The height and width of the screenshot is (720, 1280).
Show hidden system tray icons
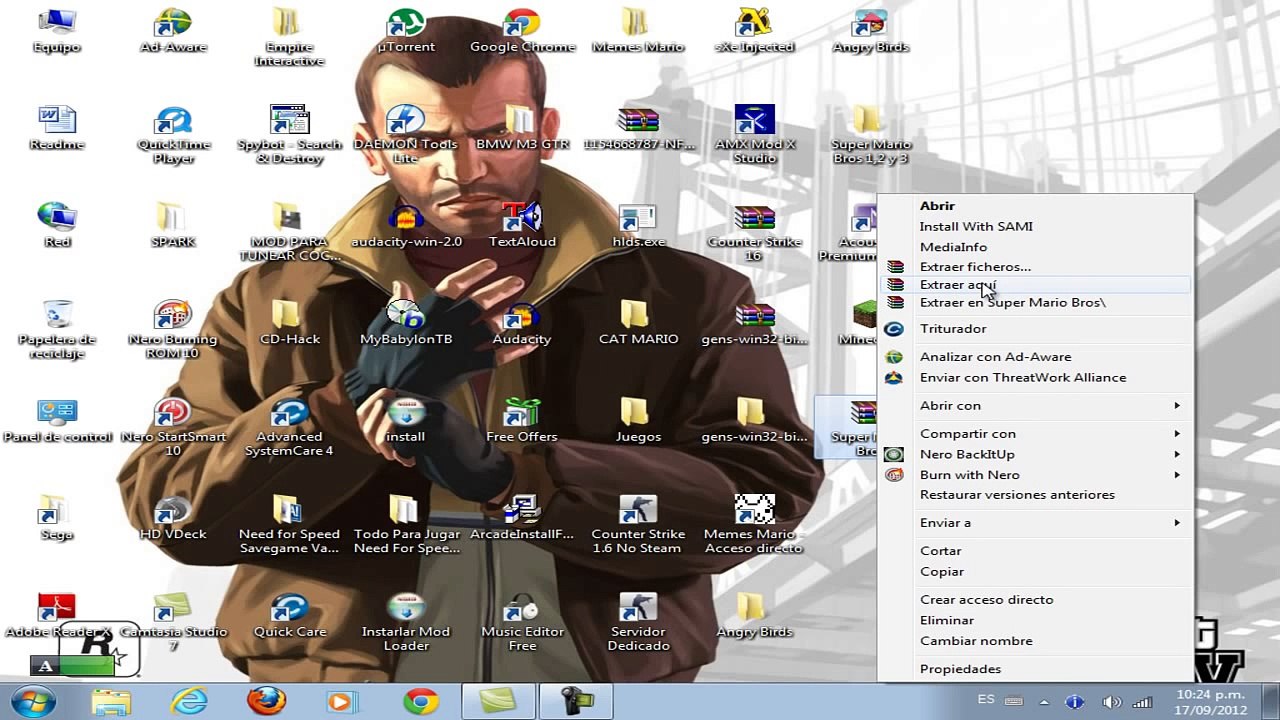tap(1044, 702)
